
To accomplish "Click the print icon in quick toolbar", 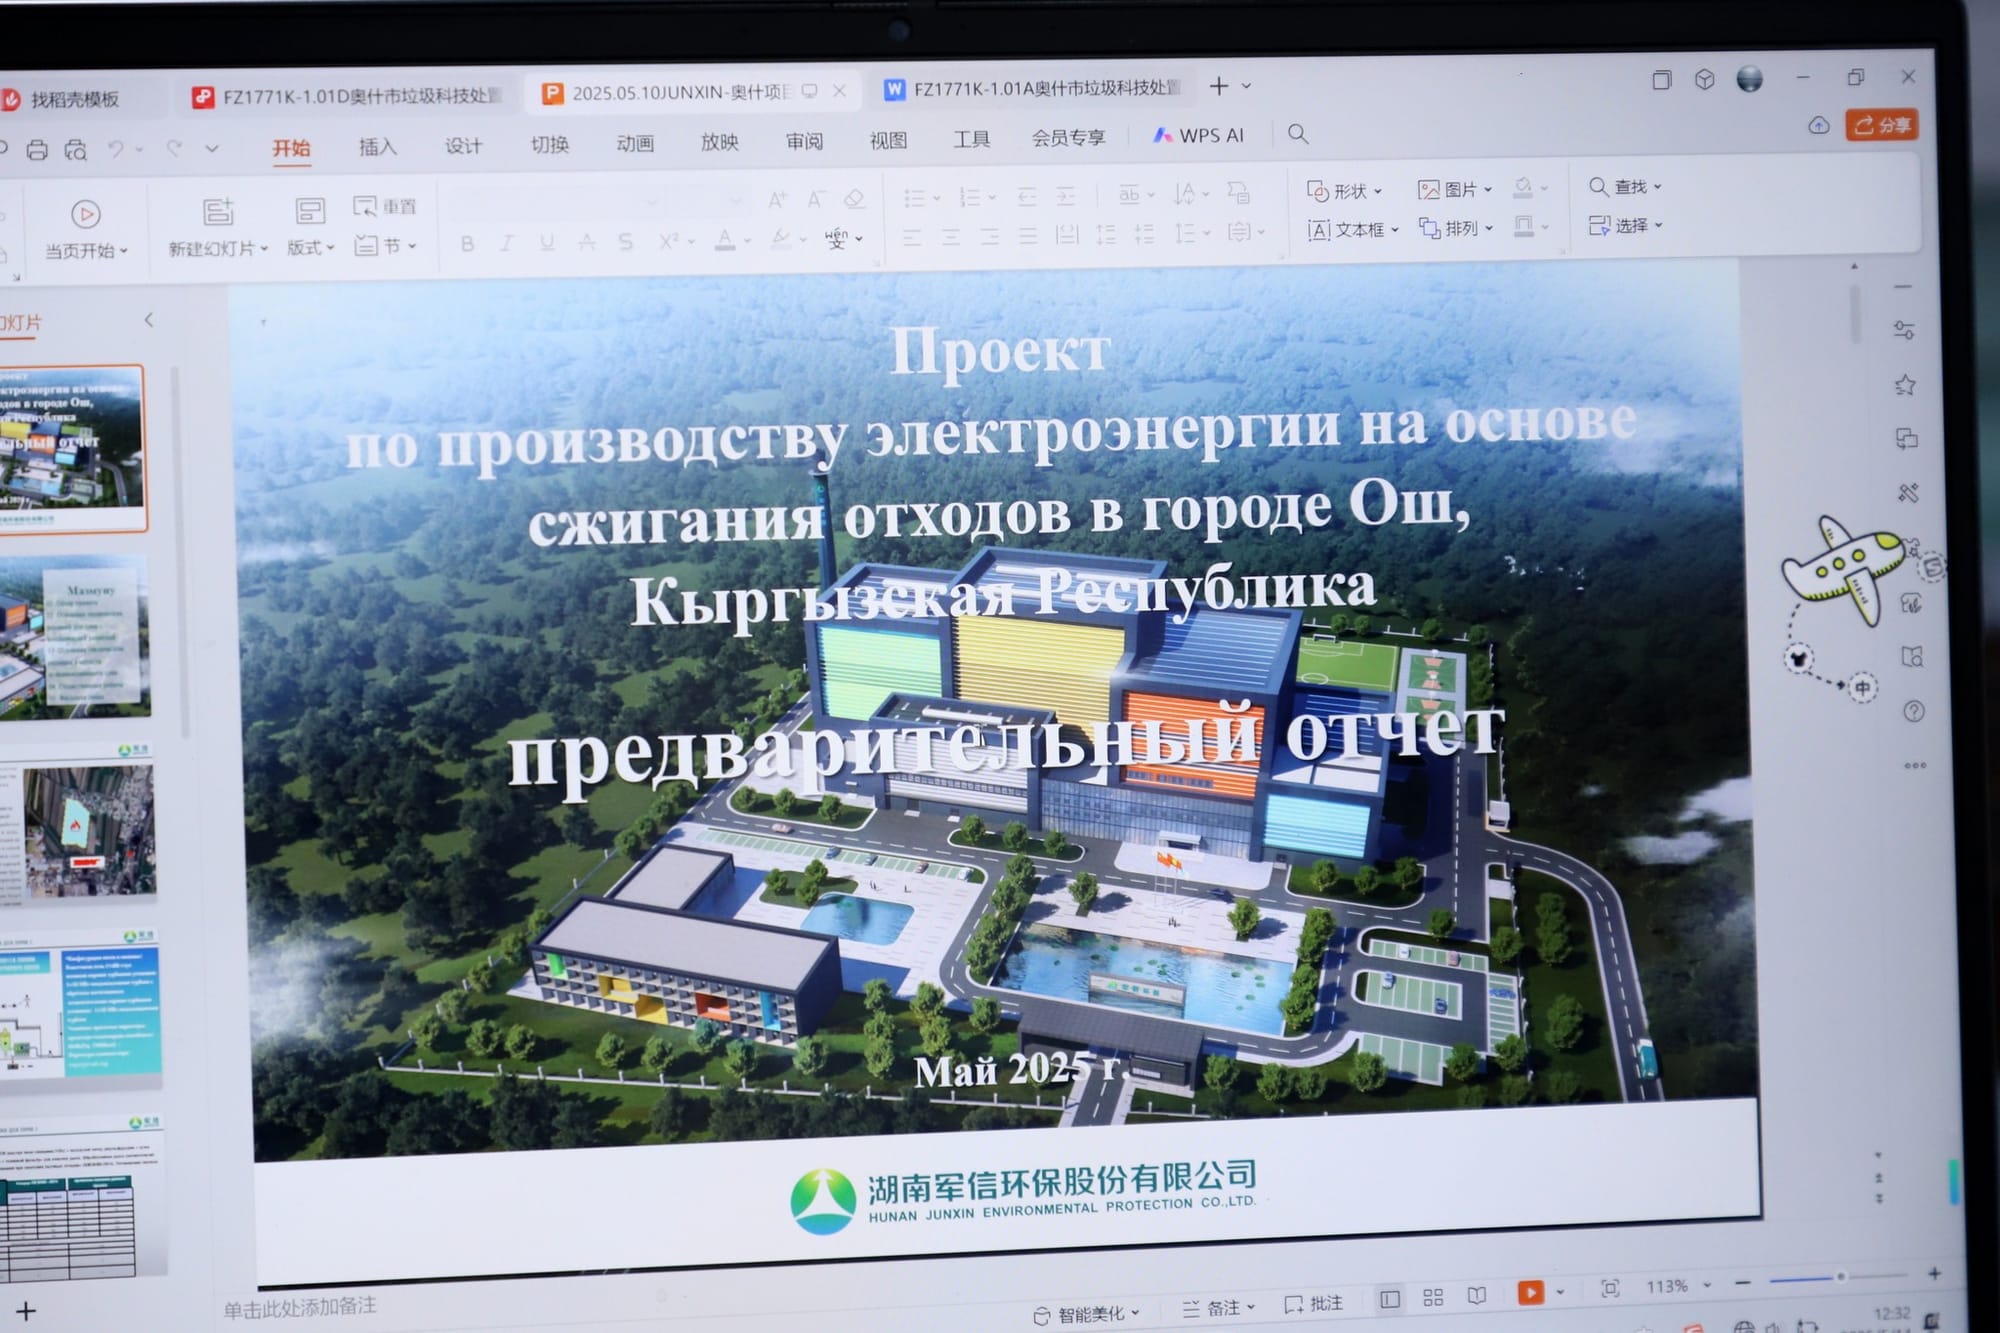I will 37,150.
